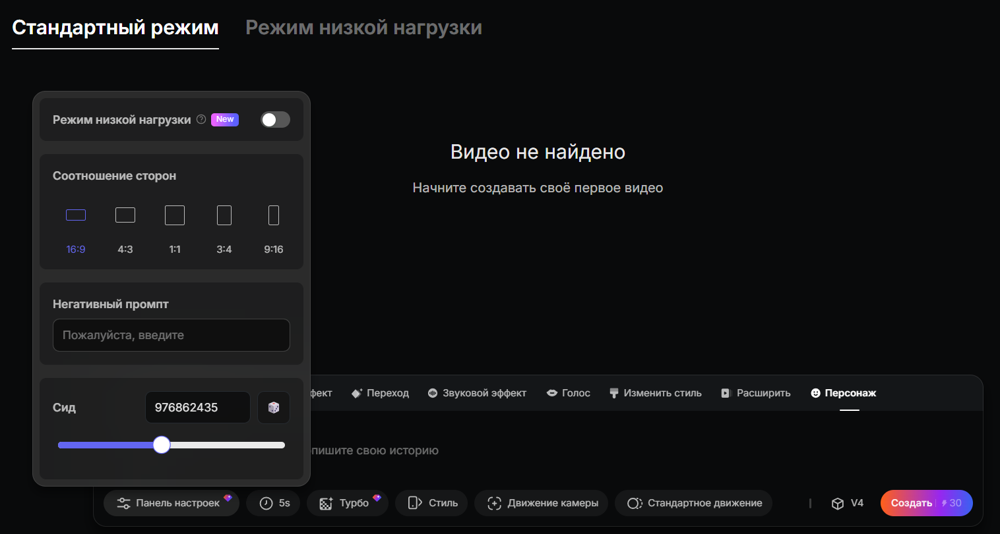Choose the 1:1 square aspect ratio
Screen dimensions: 1000x534
pos(175,215)
